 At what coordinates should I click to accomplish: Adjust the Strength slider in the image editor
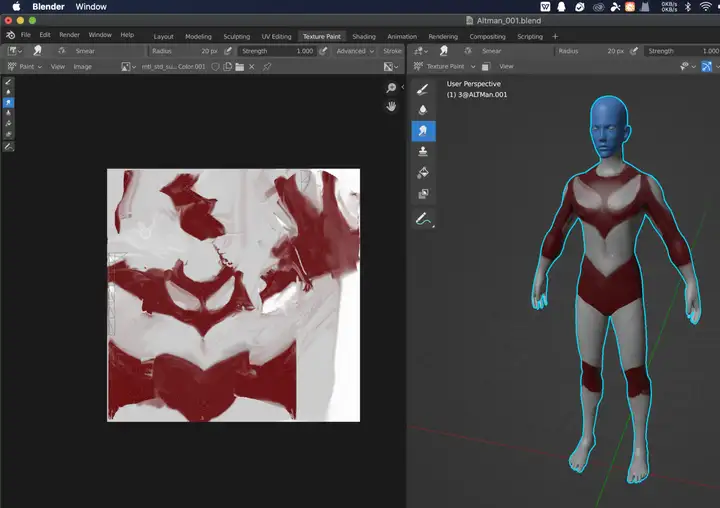(277, 51)
